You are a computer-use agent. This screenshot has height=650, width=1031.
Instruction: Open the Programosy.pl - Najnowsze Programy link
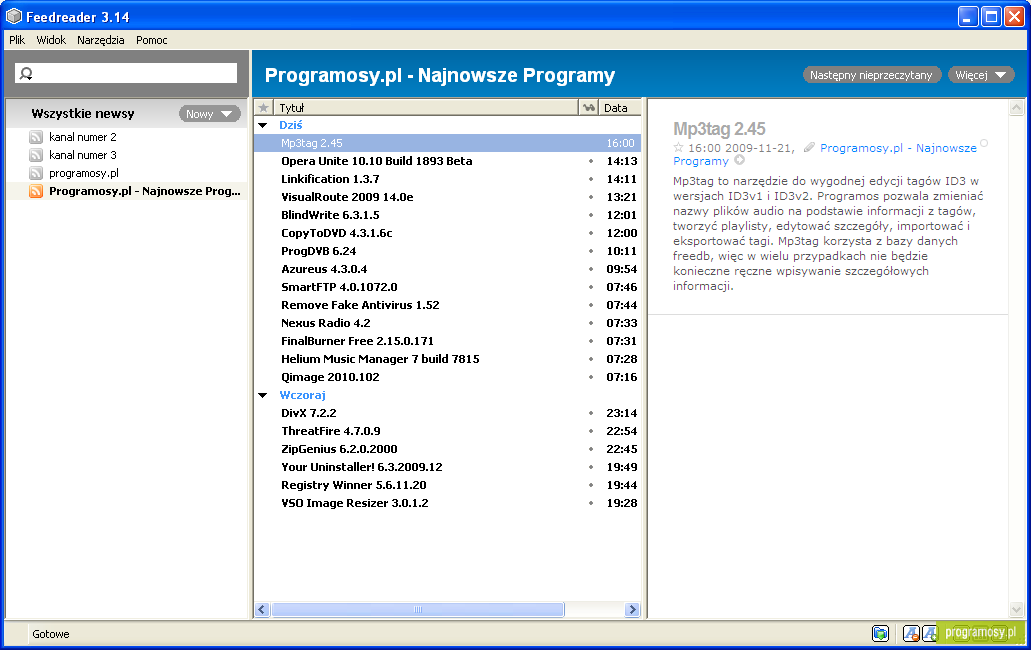825,154
